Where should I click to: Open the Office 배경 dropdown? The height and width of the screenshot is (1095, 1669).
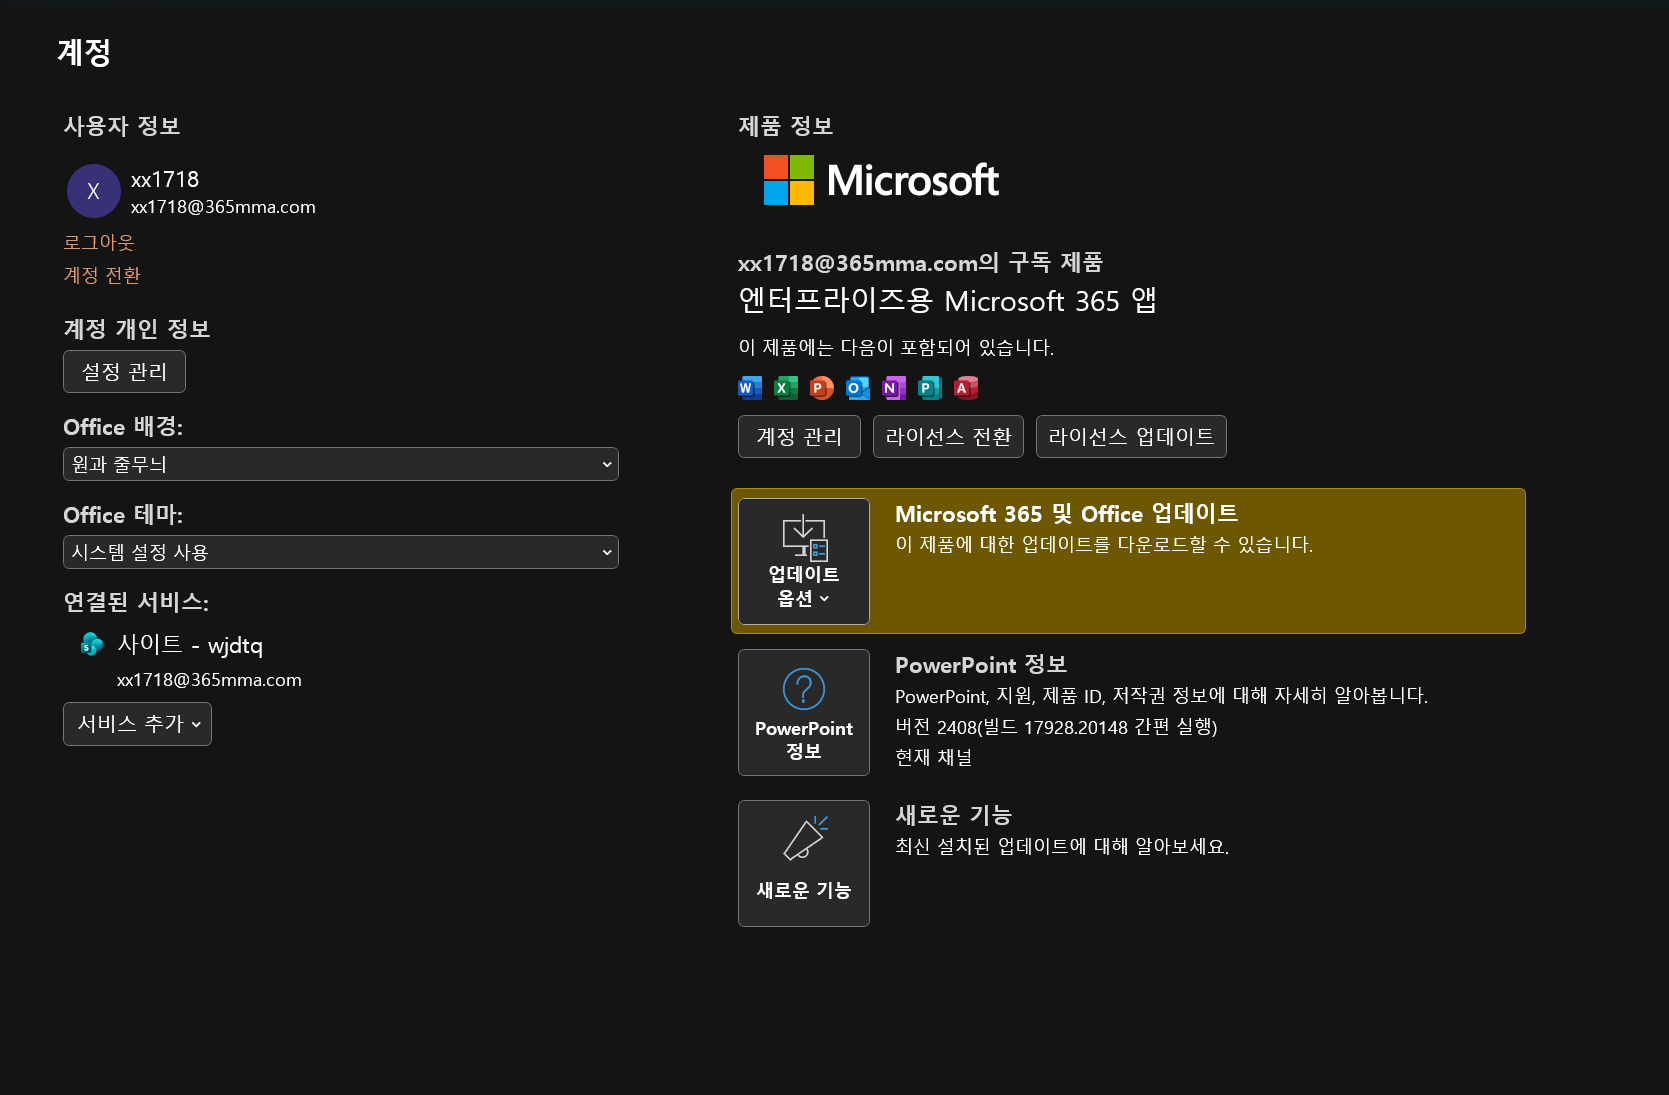point(341,464)
